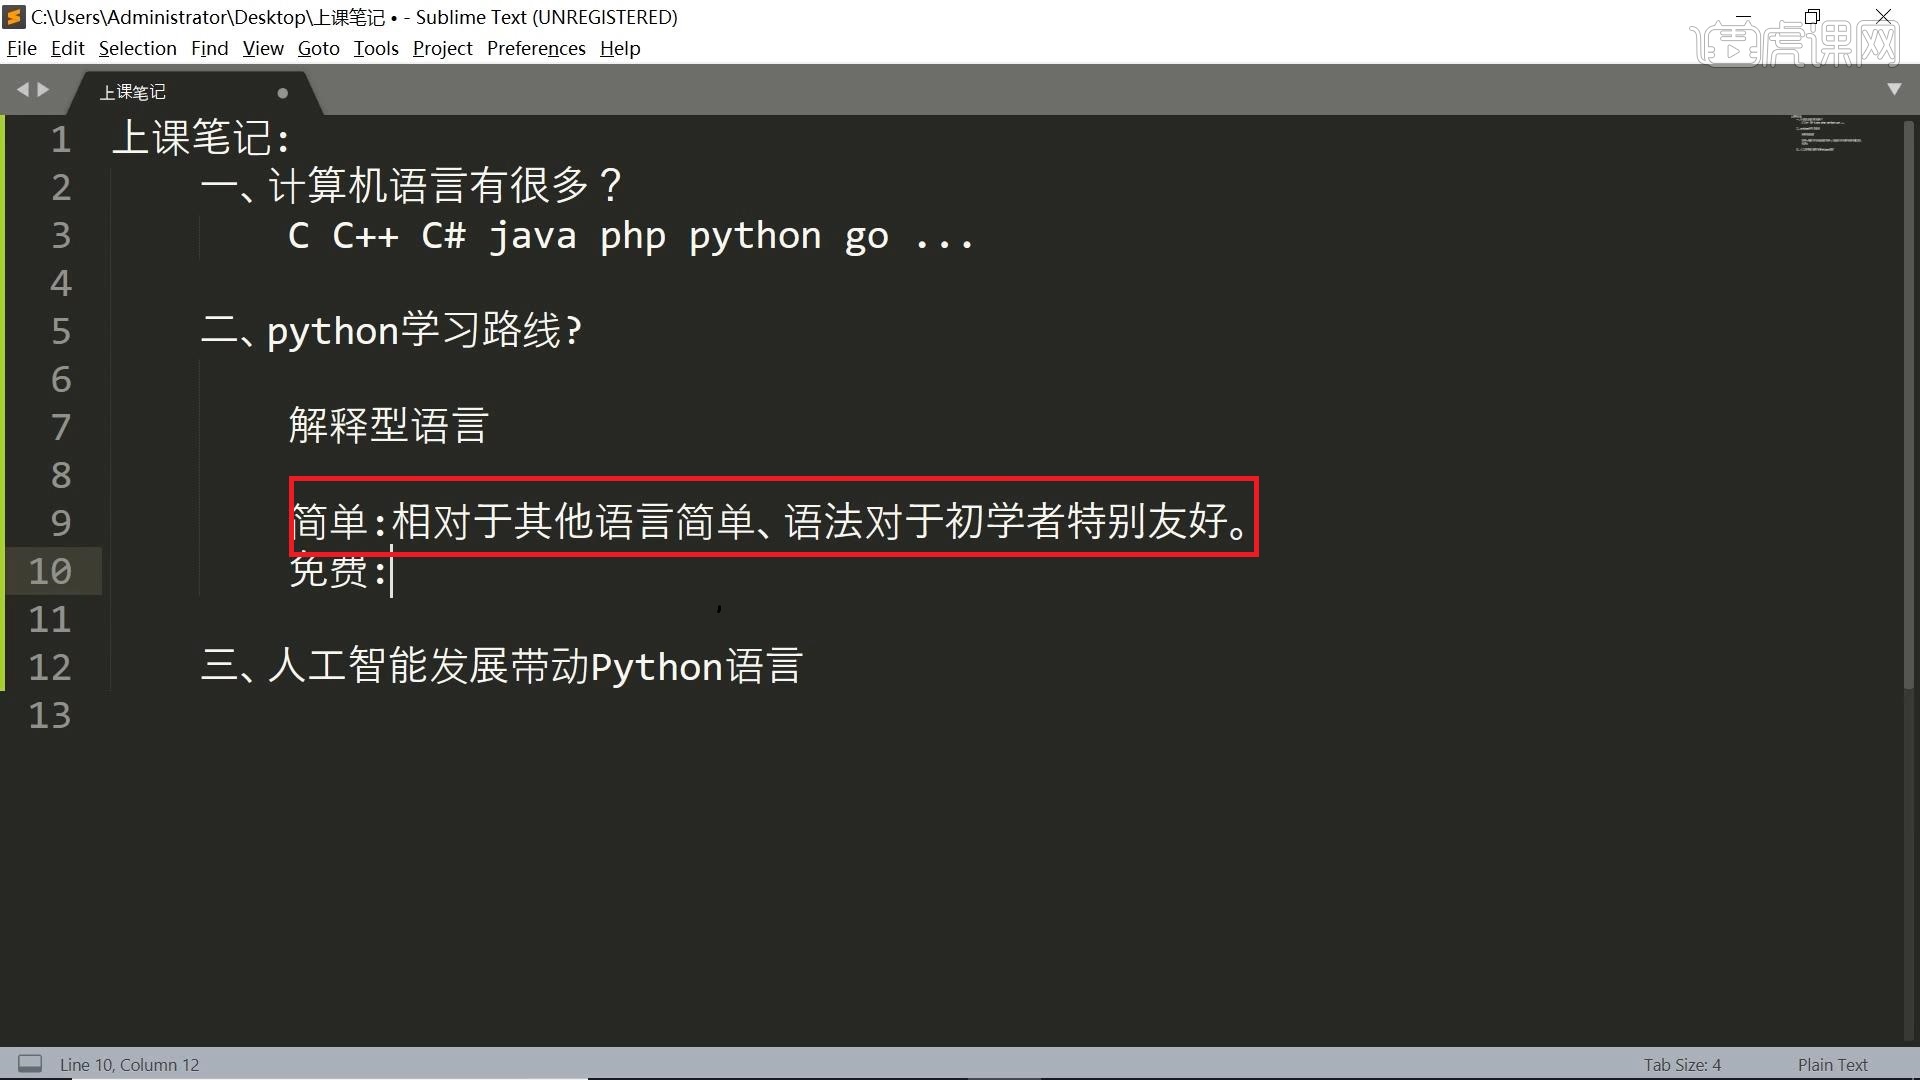Screen dimensions: 1920x1080
Task: Open the Tab Size: 4 selector
Action: tap(1682, 1064)
